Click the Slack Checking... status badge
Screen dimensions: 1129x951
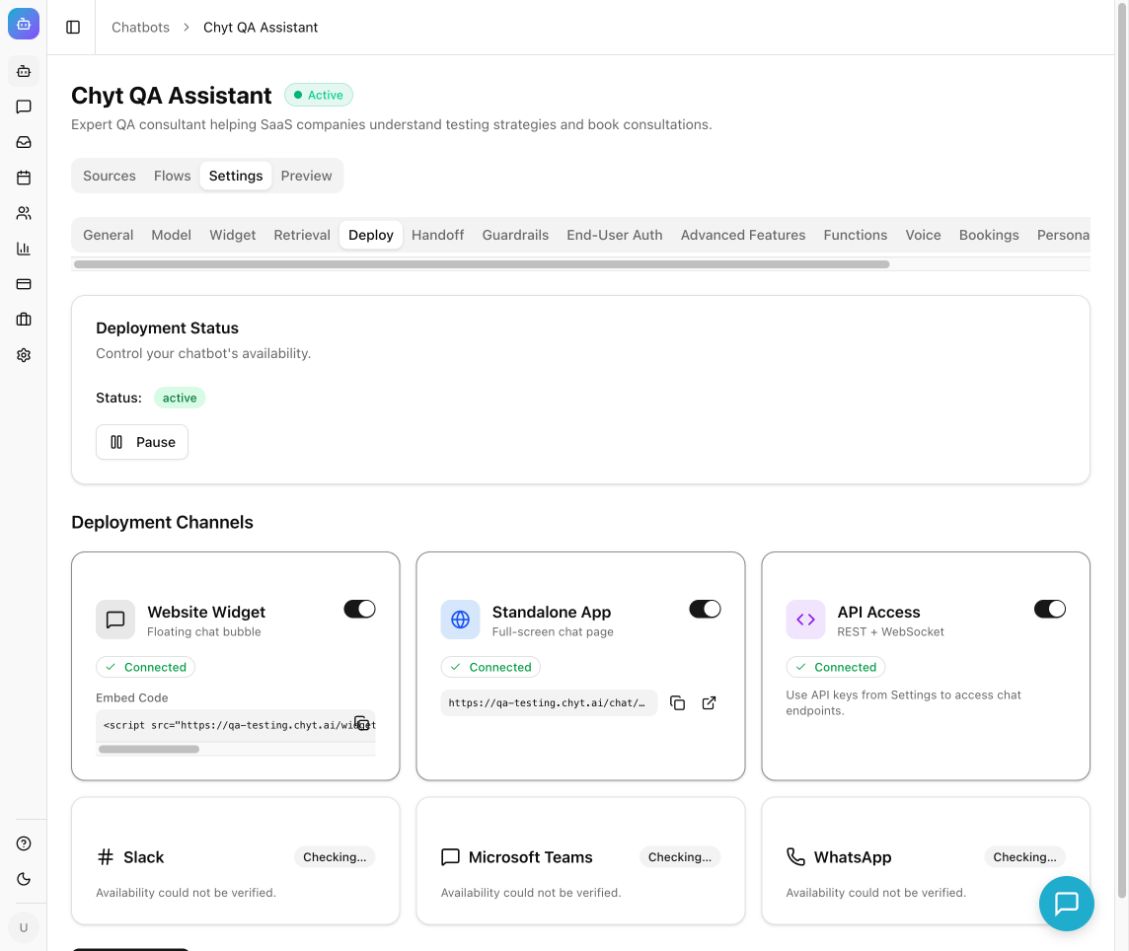click(x=334, y=857)
